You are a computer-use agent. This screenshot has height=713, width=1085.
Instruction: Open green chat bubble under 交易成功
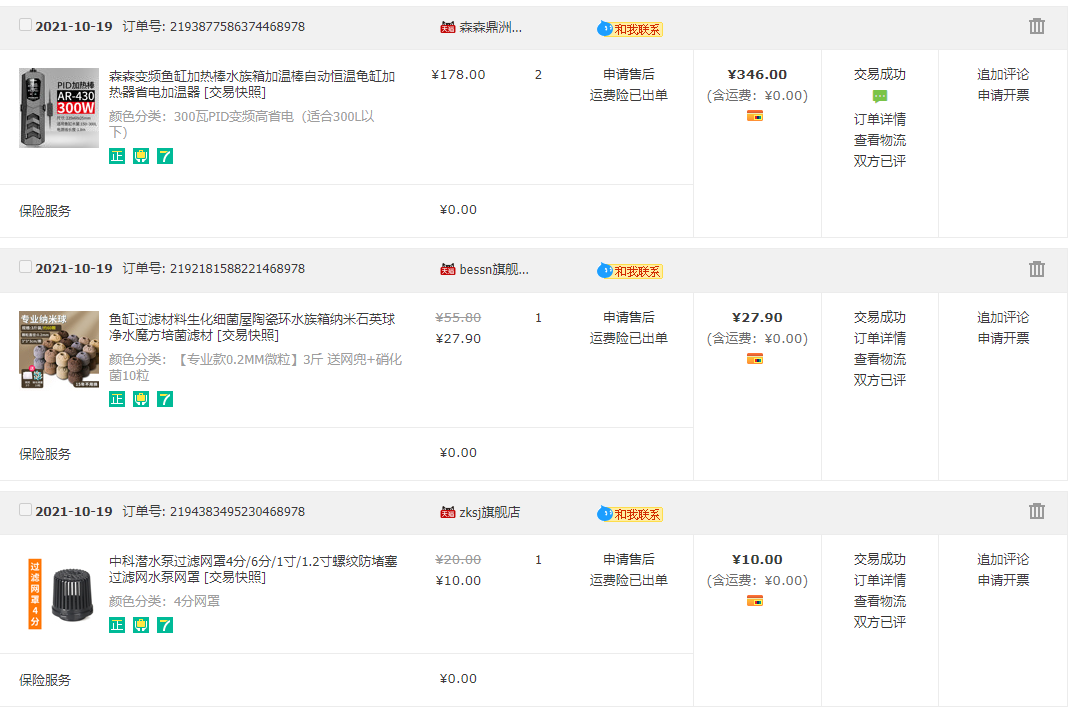pos(879,97)
